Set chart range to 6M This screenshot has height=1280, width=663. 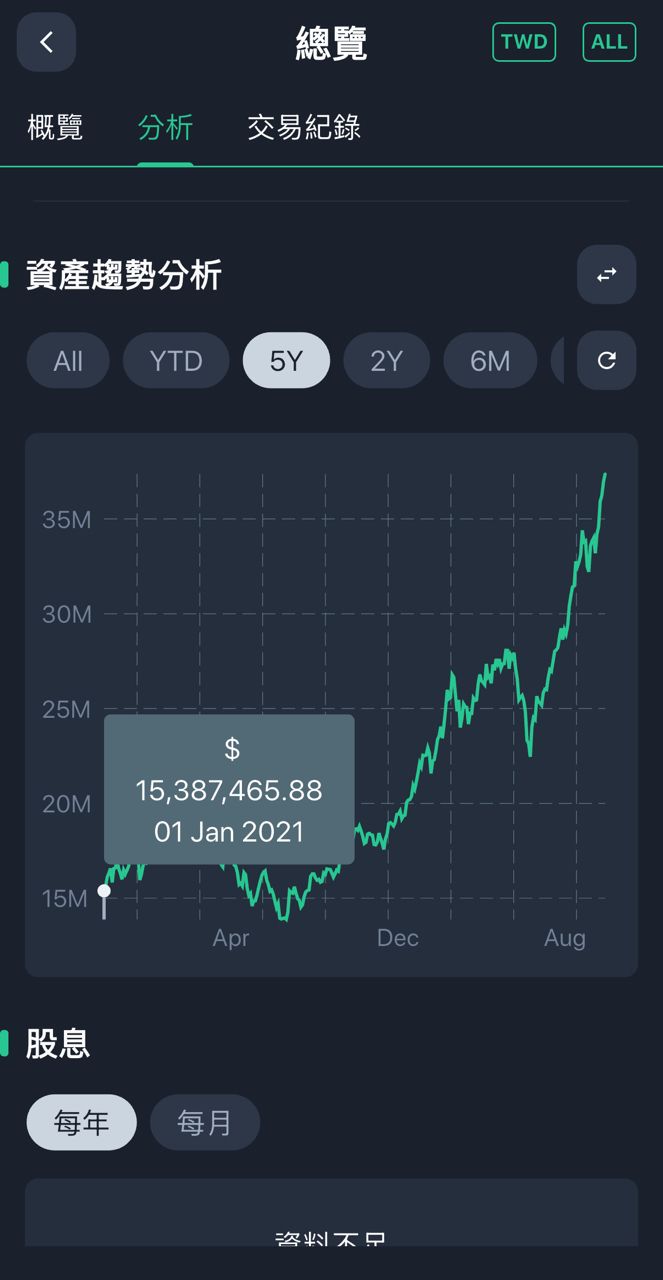[x=490, y=360]
